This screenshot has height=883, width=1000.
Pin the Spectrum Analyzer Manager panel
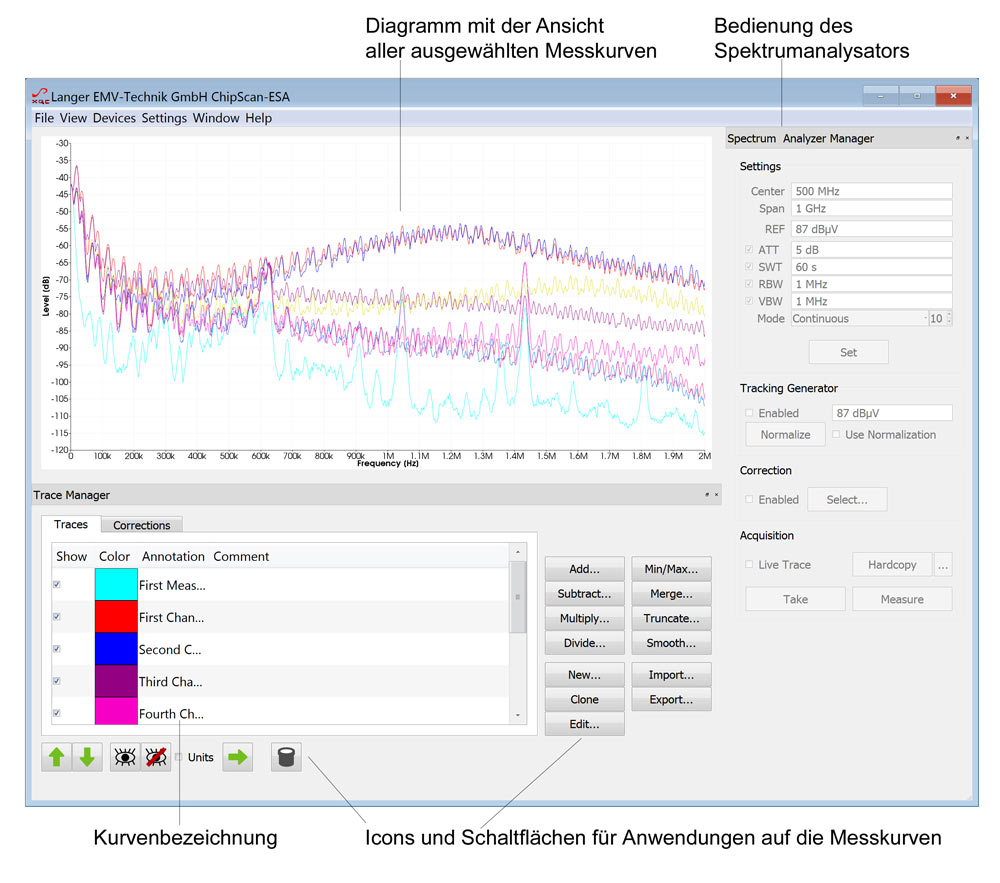tap(957, 138)
